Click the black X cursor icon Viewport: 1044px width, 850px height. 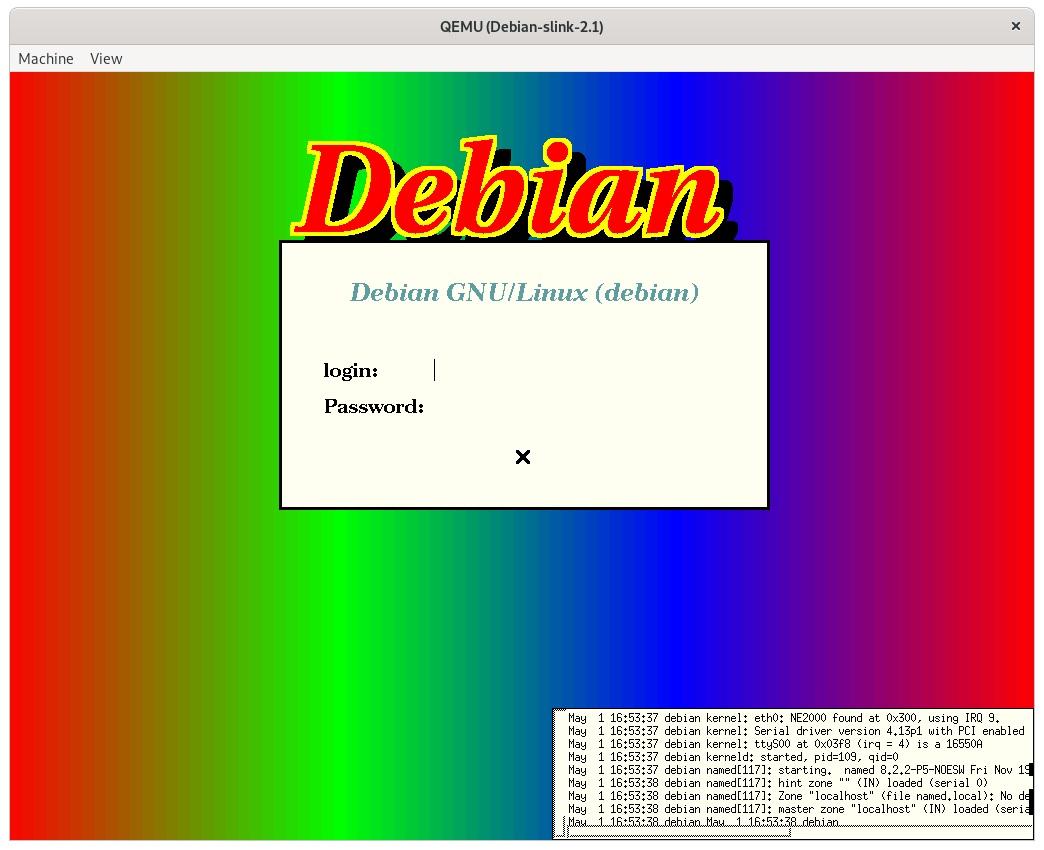coord(522,457)
